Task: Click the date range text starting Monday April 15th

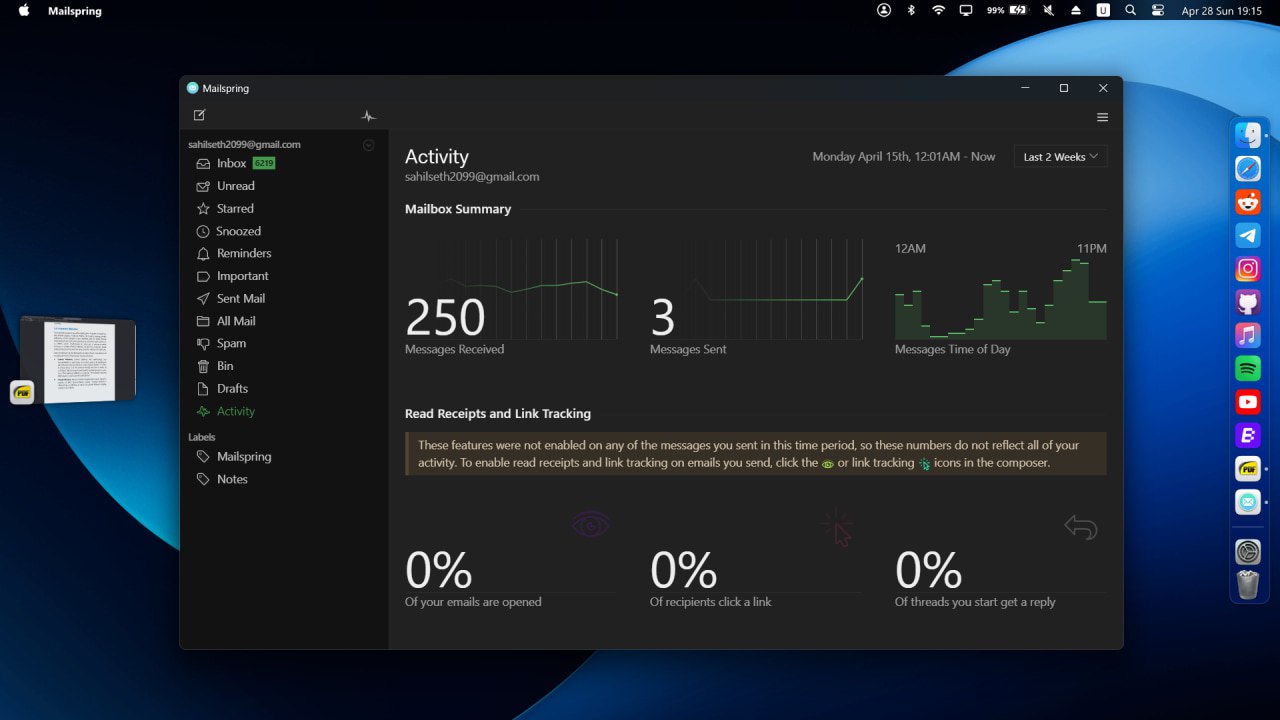Action: 904,157
